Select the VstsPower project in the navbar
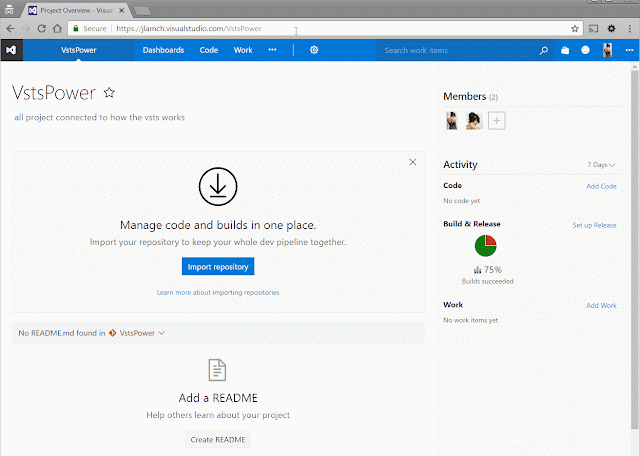Screen dimensions: 640x456 point(79,50)
